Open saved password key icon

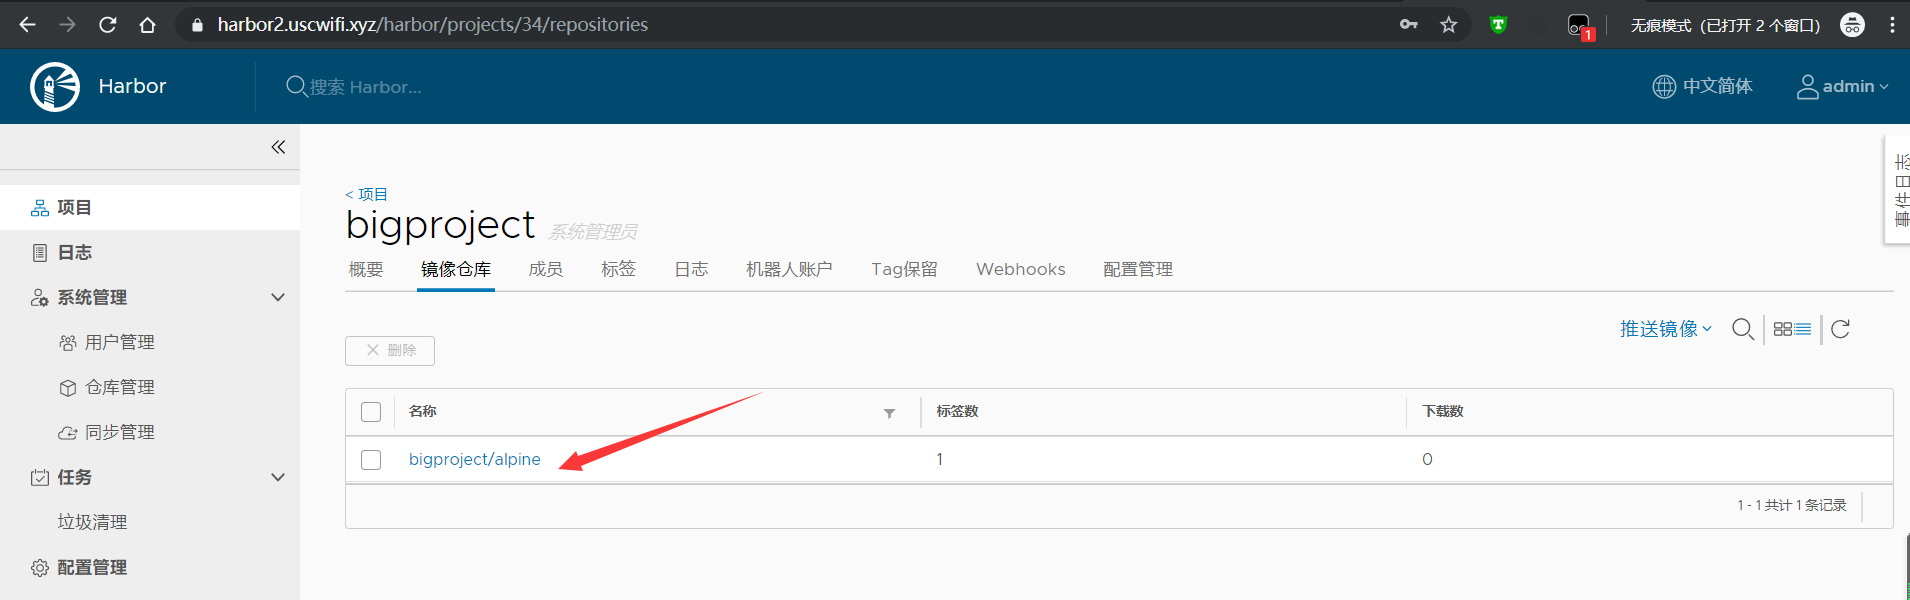pos(1409,24)
